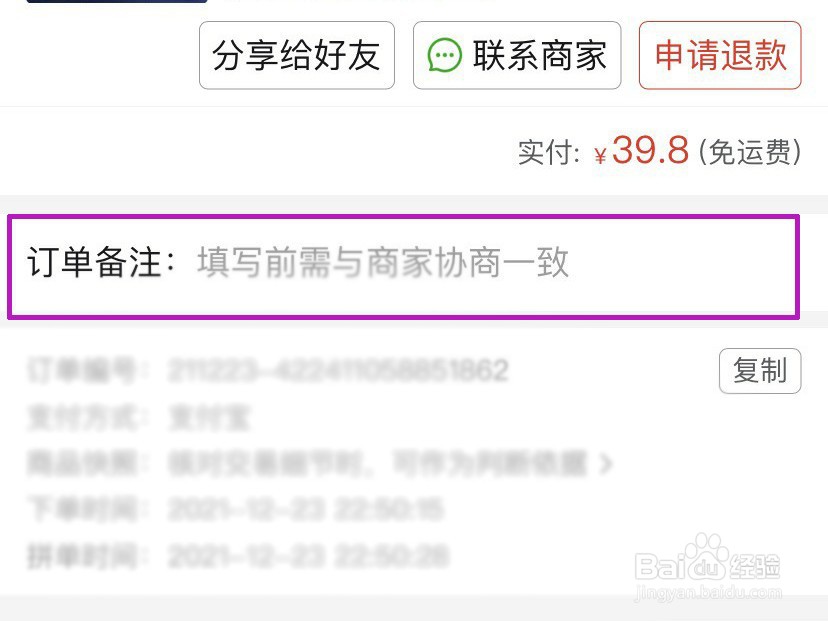Click the 免运费 free shipping label

coord(750,152)
